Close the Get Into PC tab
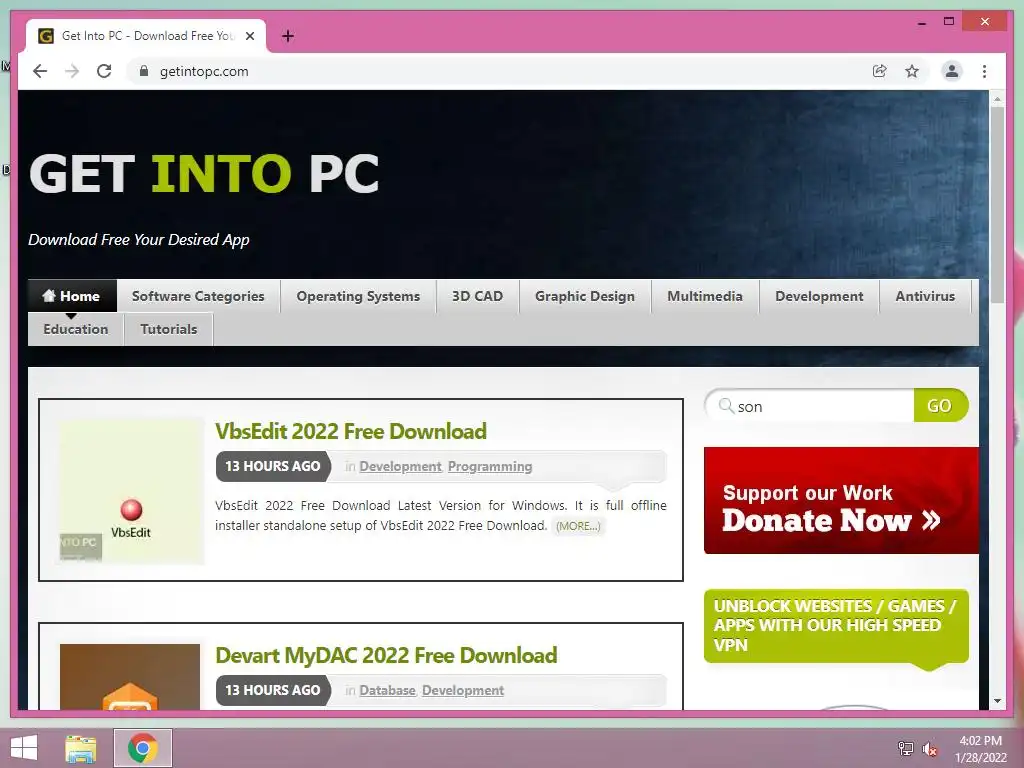 [x=249, y=36]
